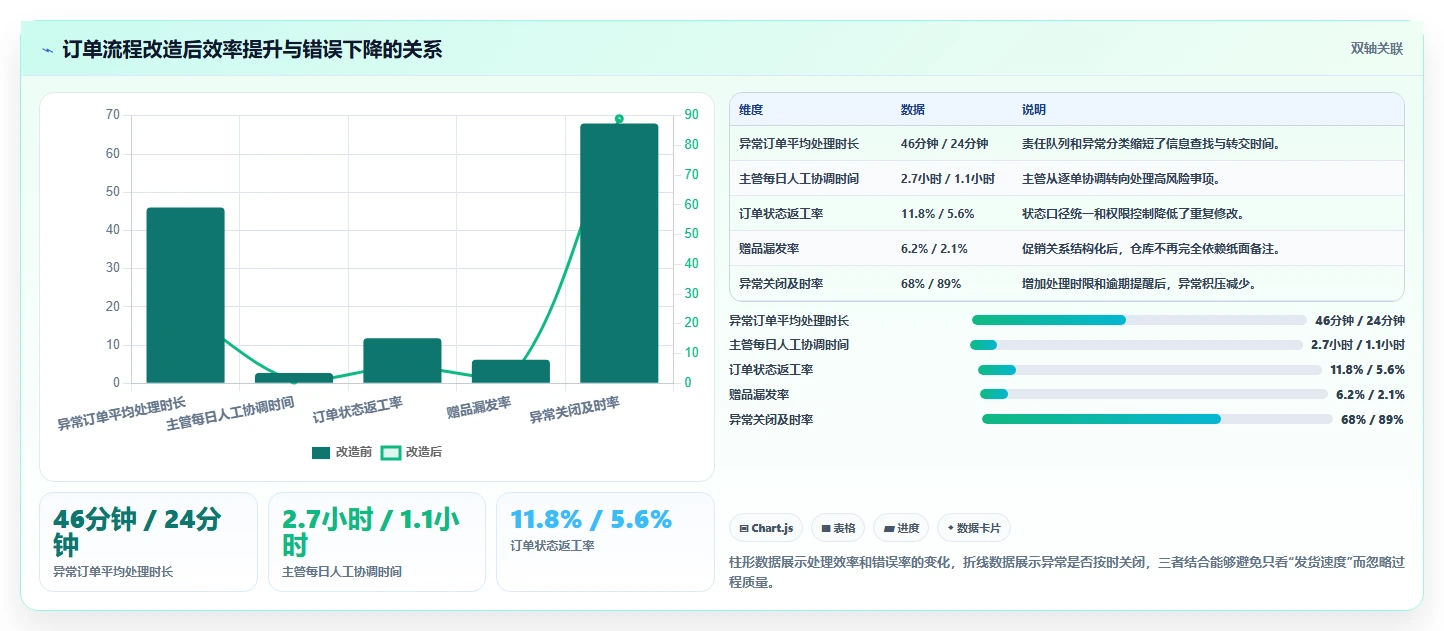This screenshot has height=631, width=1444.
Task: Click the 赠品漏发率 progress bar
Action: [x=1154, y=395]
